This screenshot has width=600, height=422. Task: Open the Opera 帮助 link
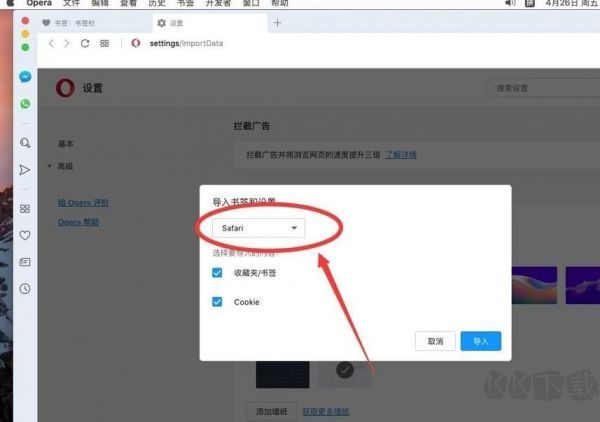[x=78, y=222]
